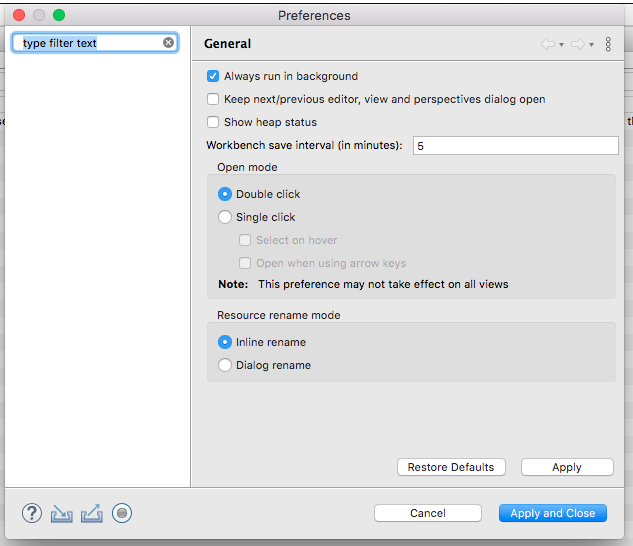Screen dimensions: 633x546
Task: Click the export preferences icon
Action: [92, 513]
